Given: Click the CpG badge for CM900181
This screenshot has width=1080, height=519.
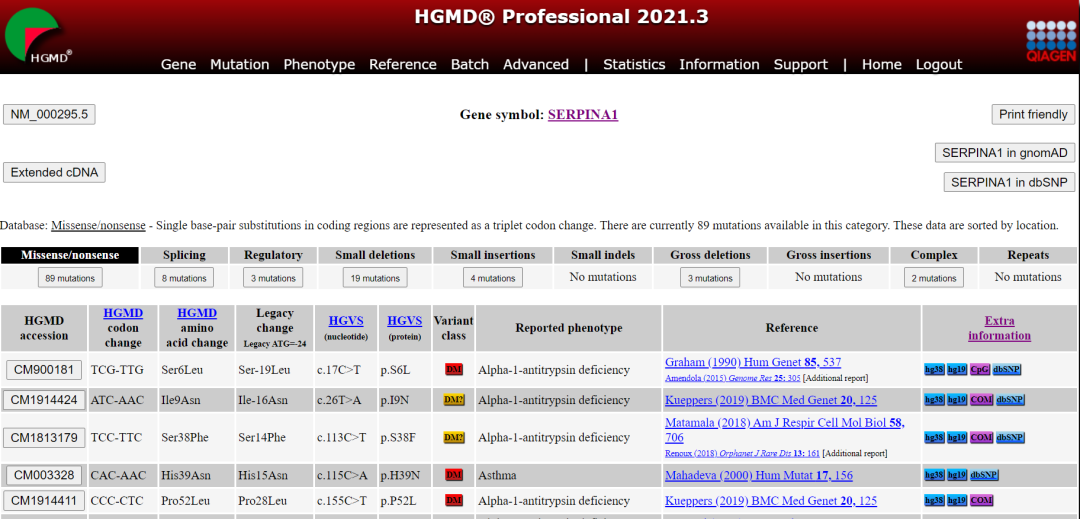Looking at the screenshot, I should point(979,370).
